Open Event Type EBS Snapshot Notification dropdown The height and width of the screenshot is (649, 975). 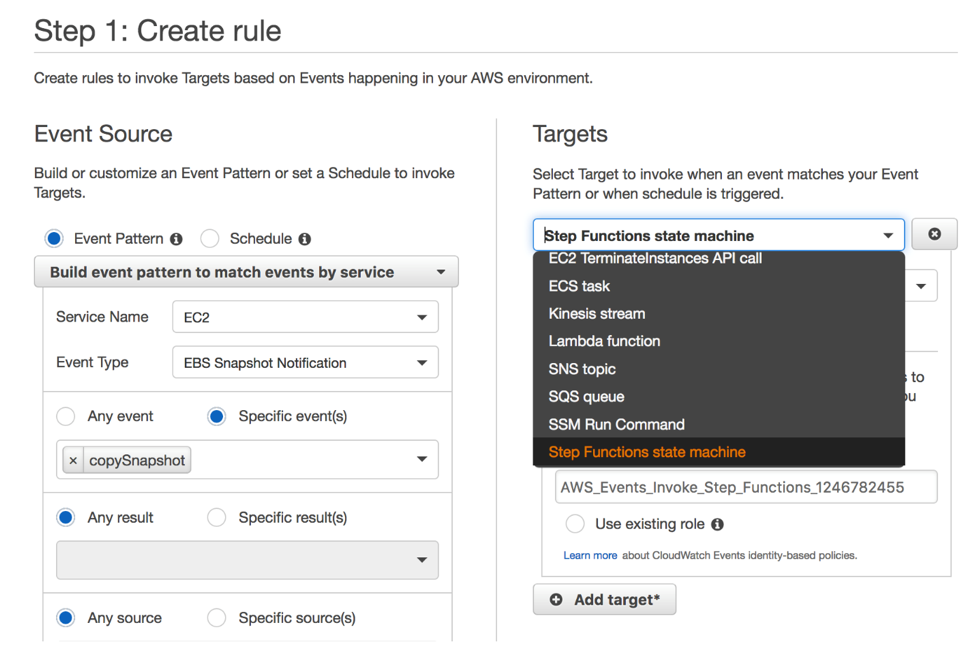[x=305, y=363]
